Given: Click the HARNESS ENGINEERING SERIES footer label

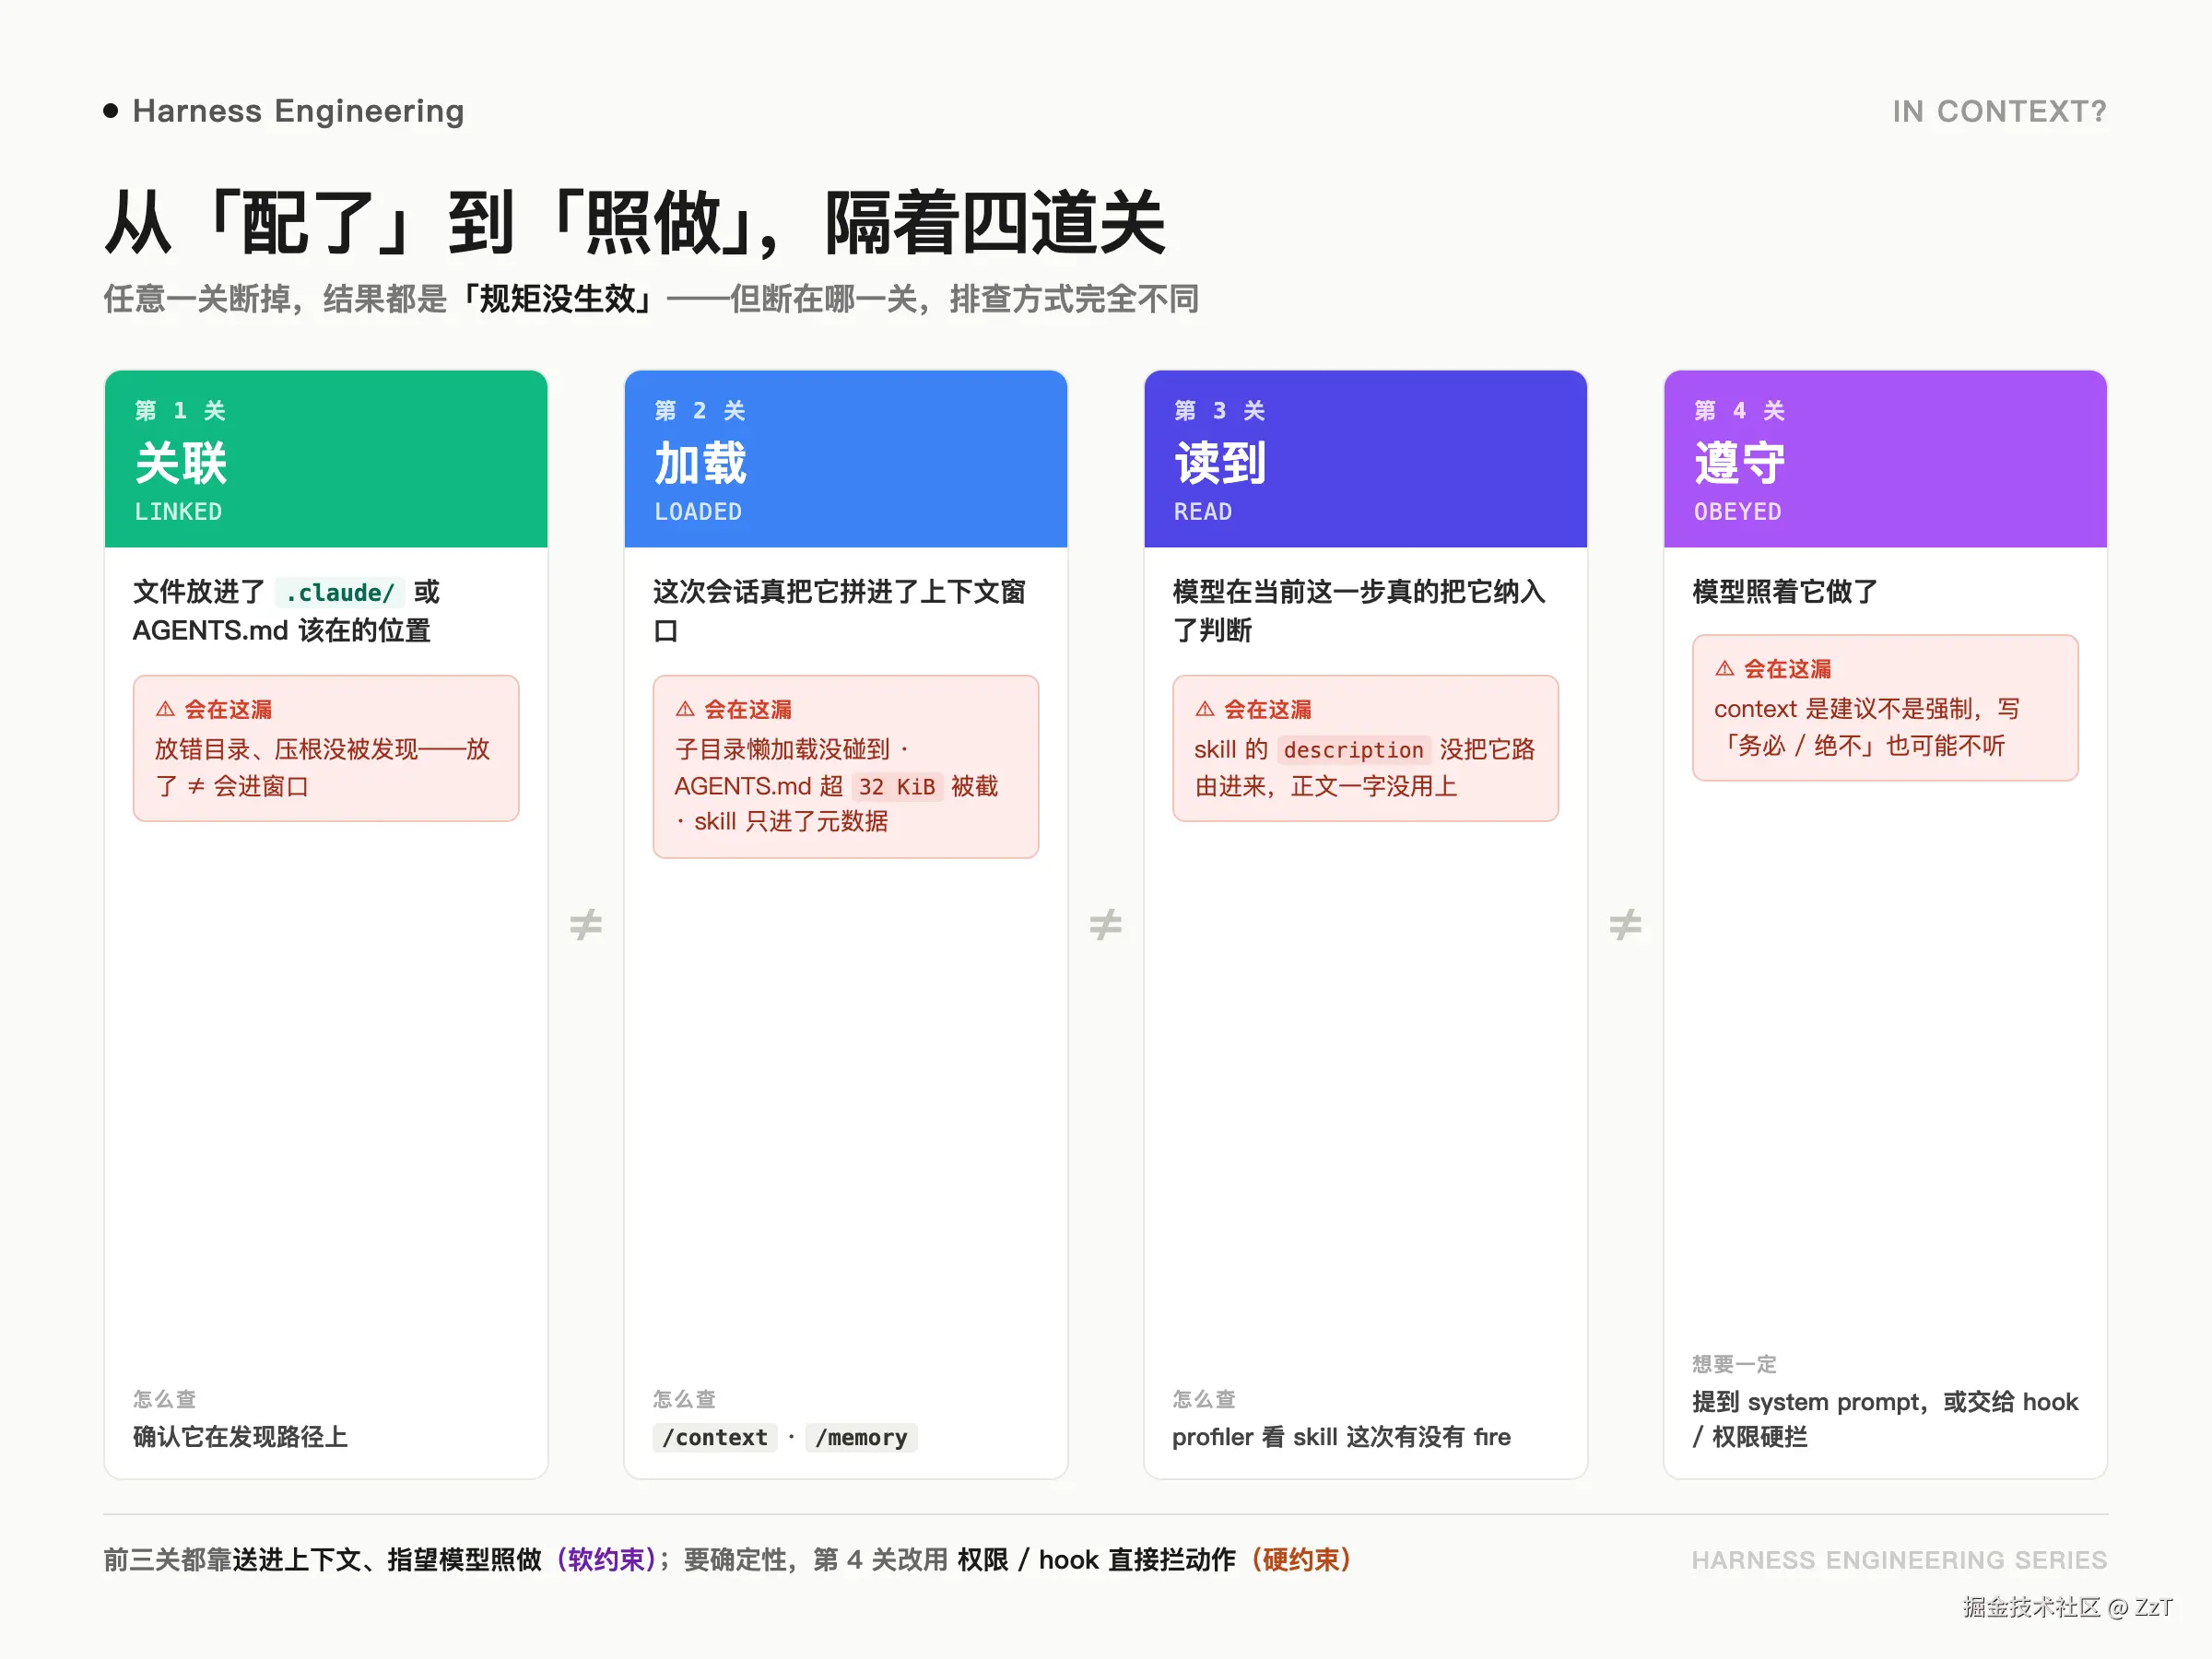Looking at the screenshot, I should coord(1899,1560).
